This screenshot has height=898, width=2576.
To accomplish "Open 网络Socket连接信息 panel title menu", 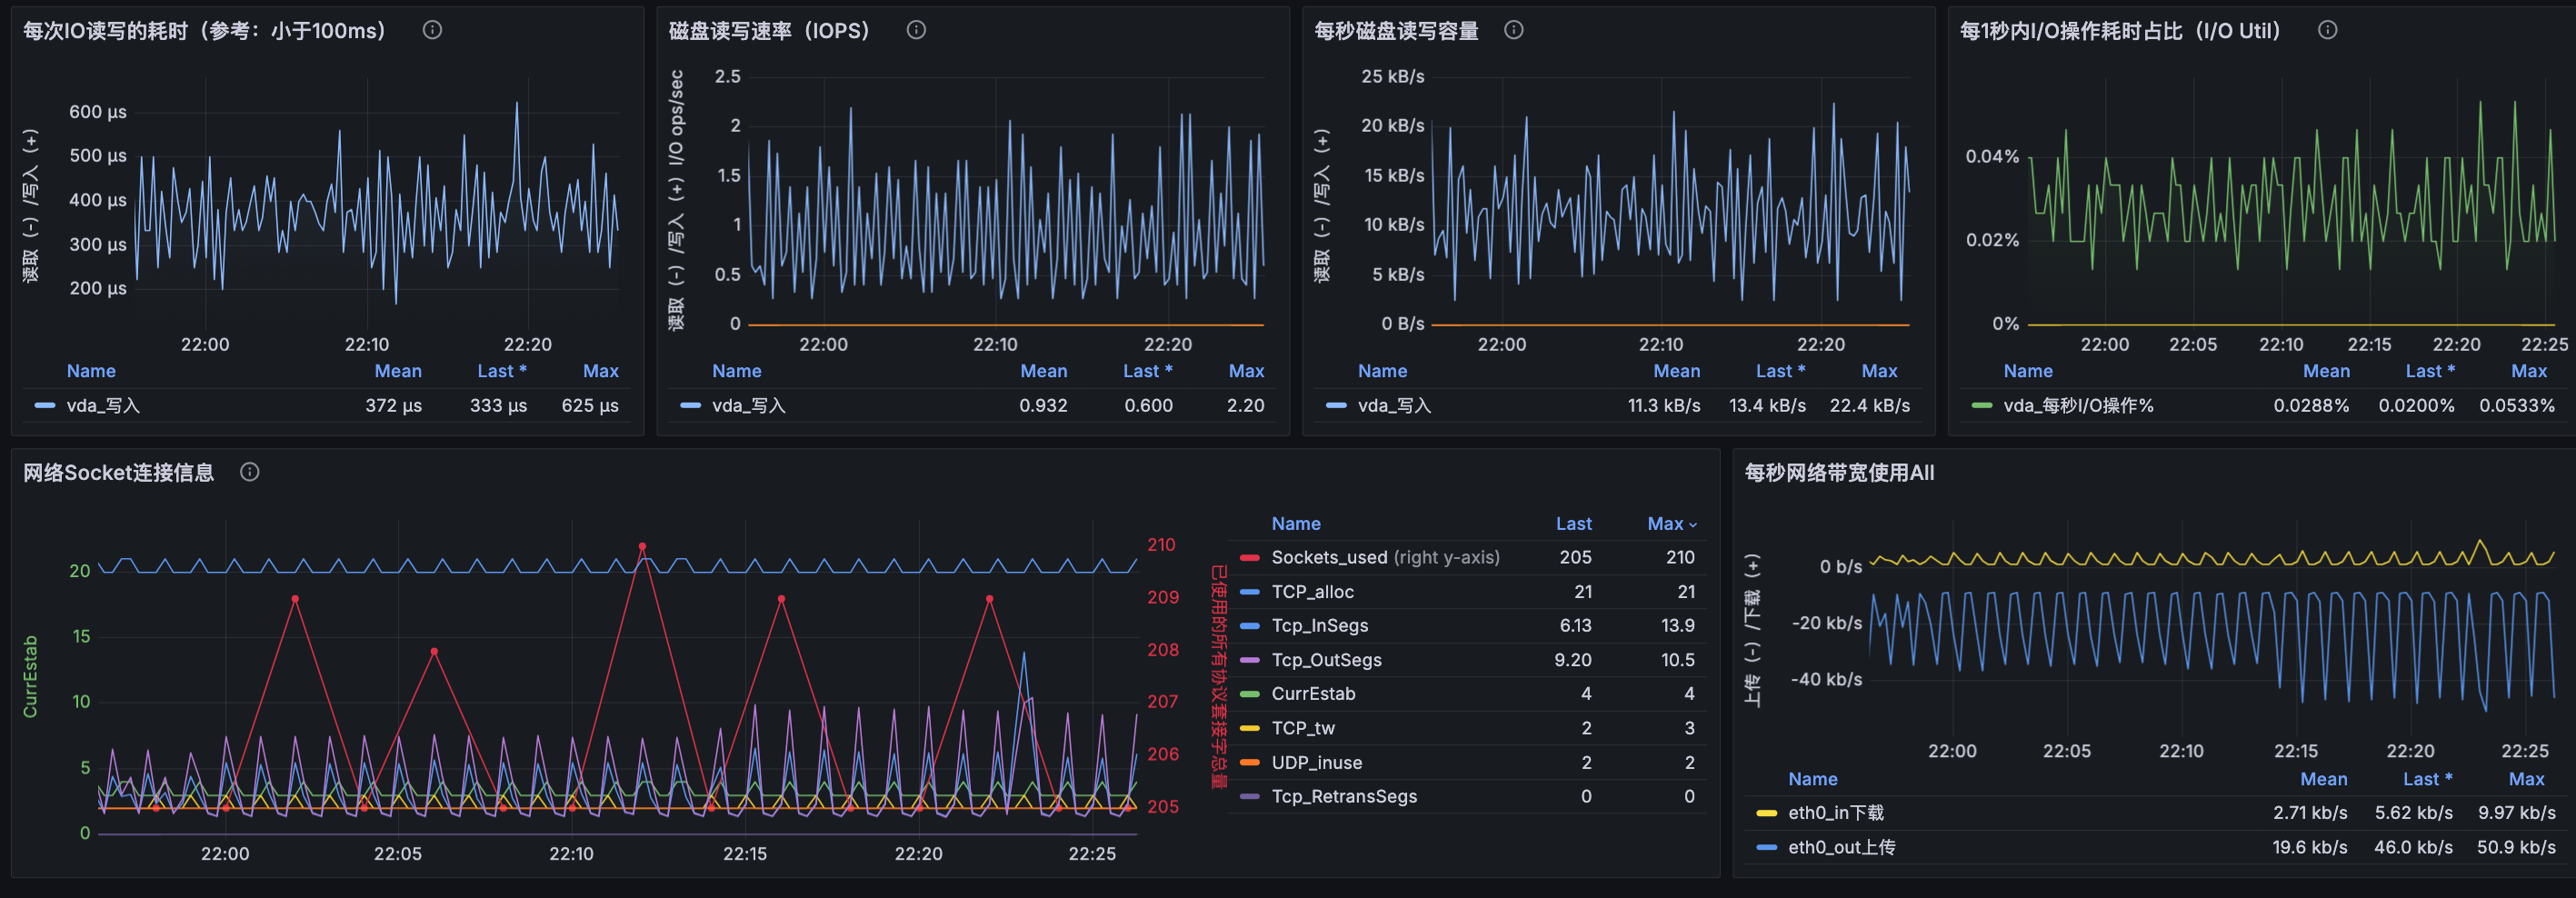I will point(118,472).
